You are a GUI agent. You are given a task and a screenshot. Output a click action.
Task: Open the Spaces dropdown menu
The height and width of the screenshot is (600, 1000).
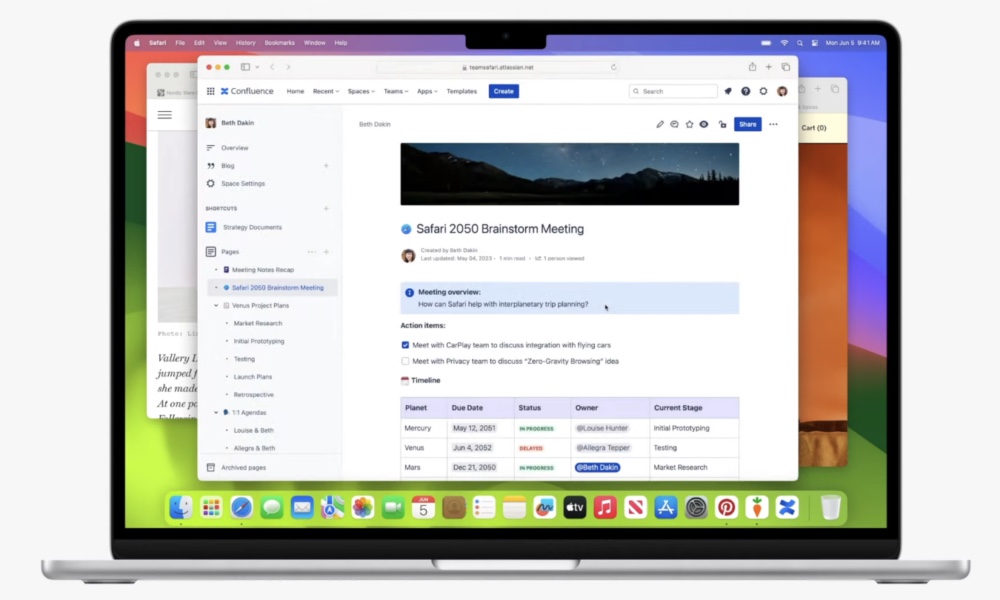point(361,91)
